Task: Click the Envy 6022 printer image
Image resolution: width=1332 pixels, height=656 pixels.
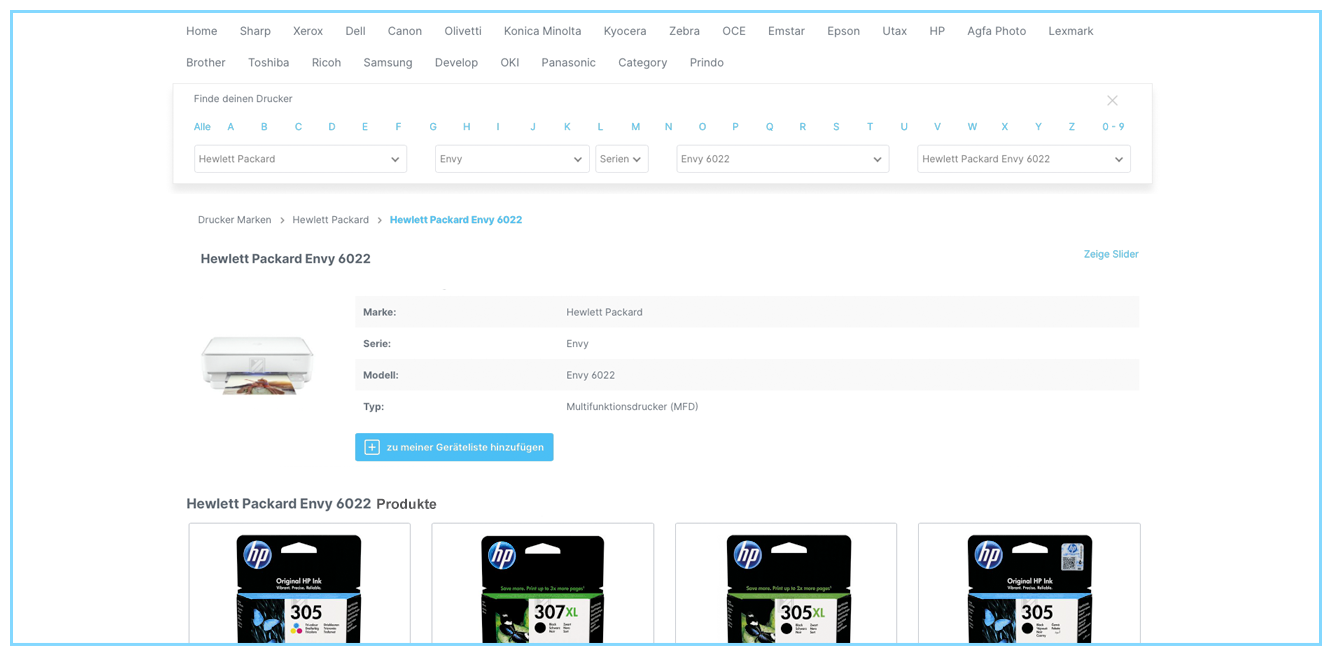Action: pyautogui.click(x=257, y=364)
